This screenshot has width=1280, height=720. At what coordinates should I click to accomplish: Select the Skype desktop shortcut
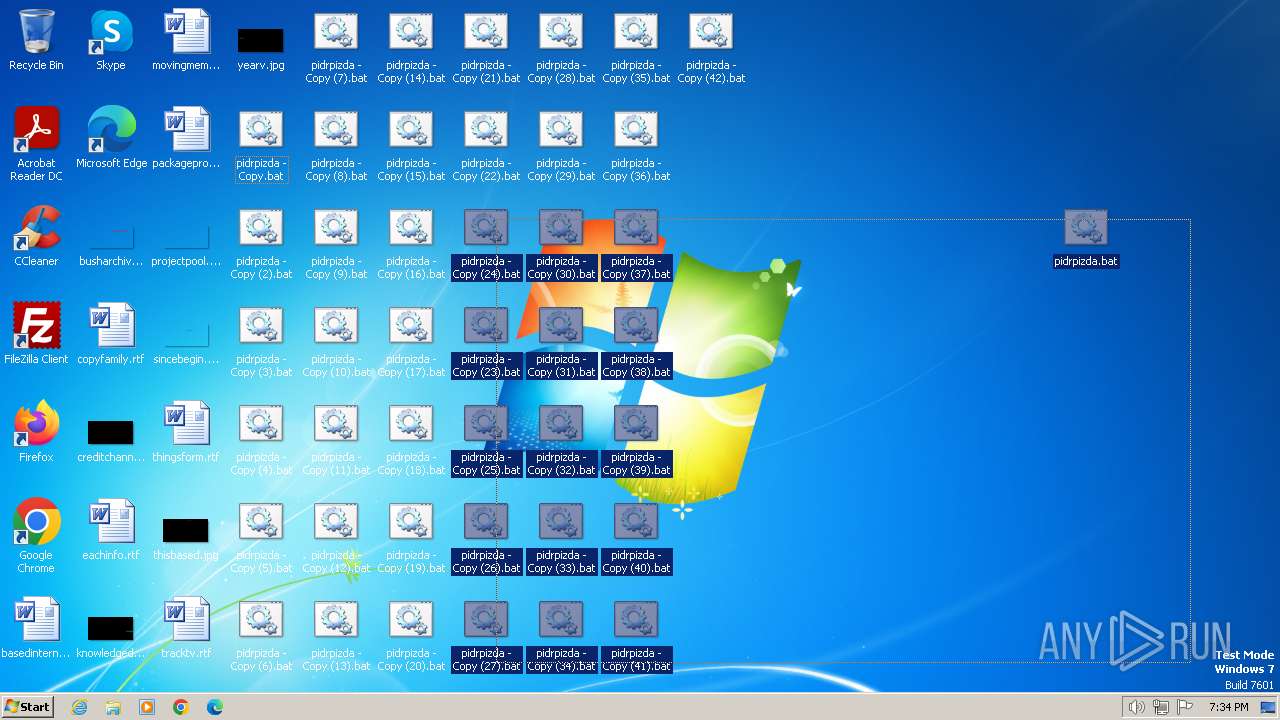point(111,40)
